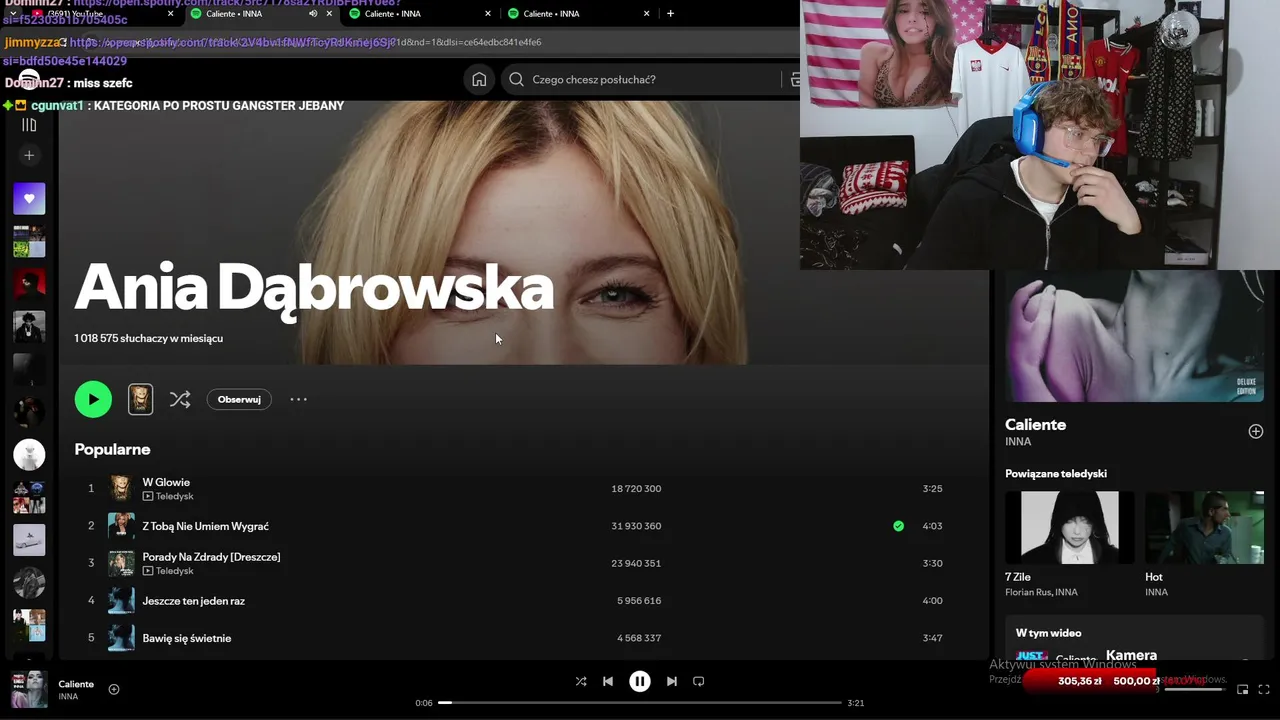The height and width of the screenshot is (720, 1280).
Task: Open a new browser tab
Action: coord(670,14)
